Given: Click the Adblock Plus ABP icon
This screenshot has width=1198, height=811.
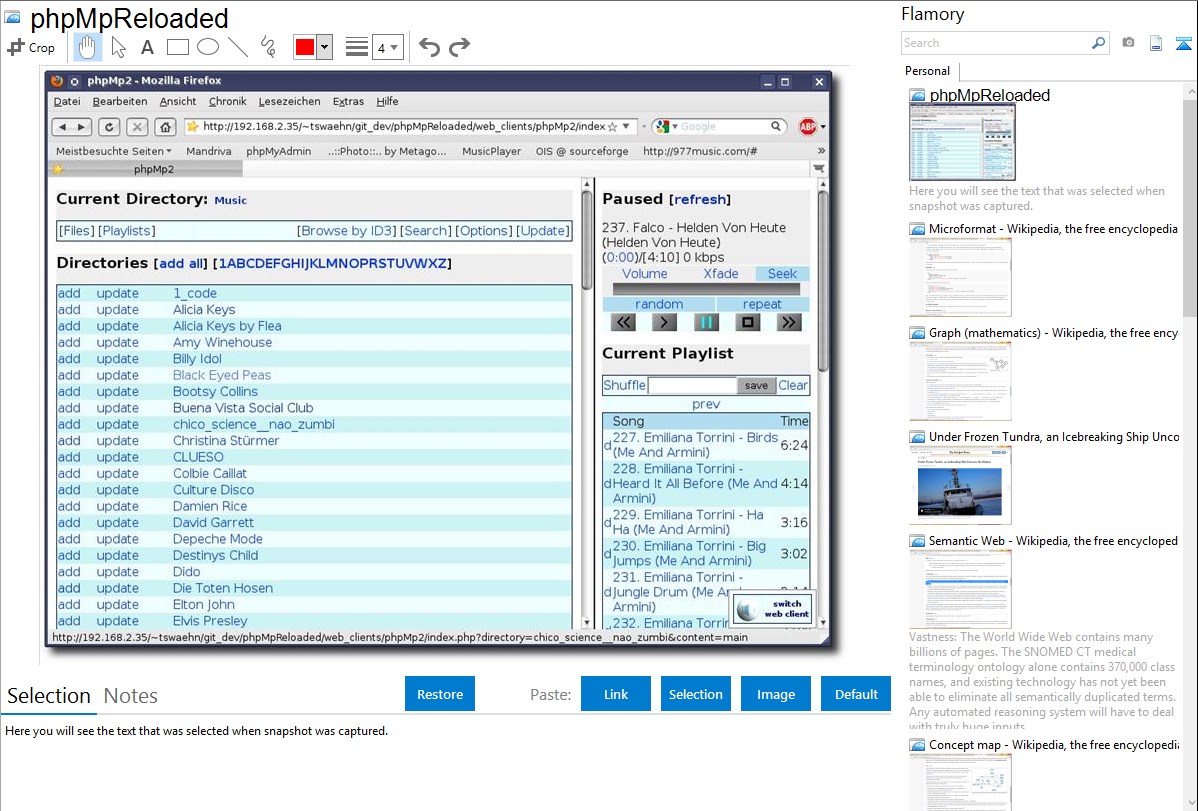Looking at the screenshot, I should point(808,127).
